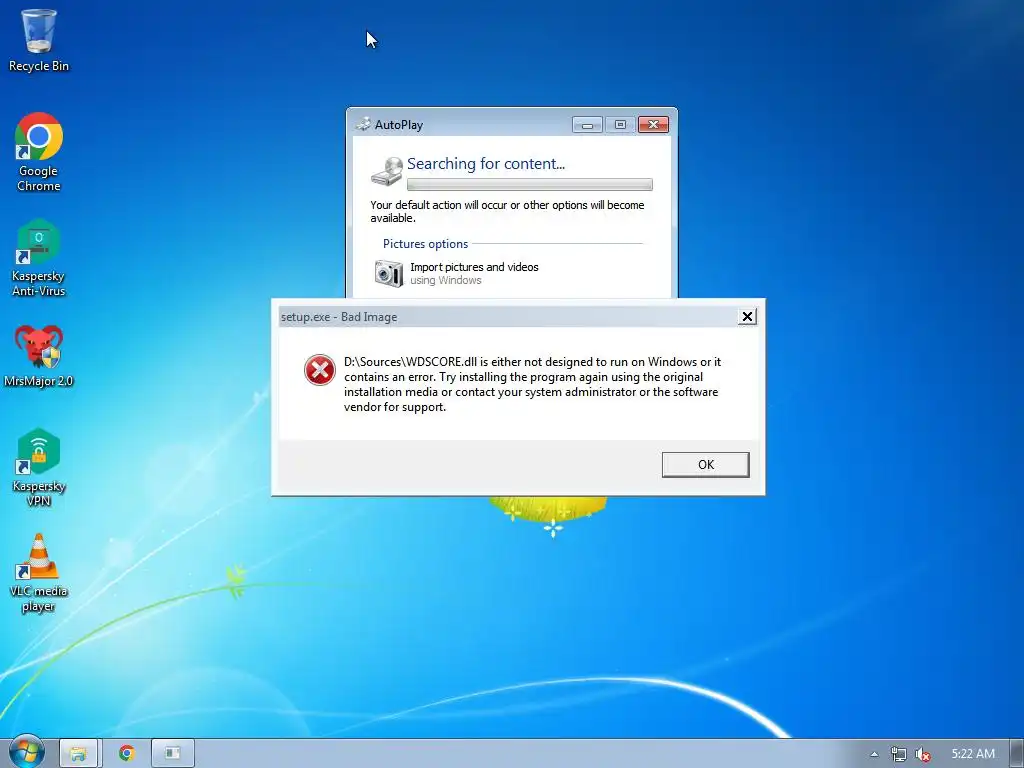Click the WDSCORE.dll error message text
The height and width of the screenshot is (768, 1024).
[532, 384]
